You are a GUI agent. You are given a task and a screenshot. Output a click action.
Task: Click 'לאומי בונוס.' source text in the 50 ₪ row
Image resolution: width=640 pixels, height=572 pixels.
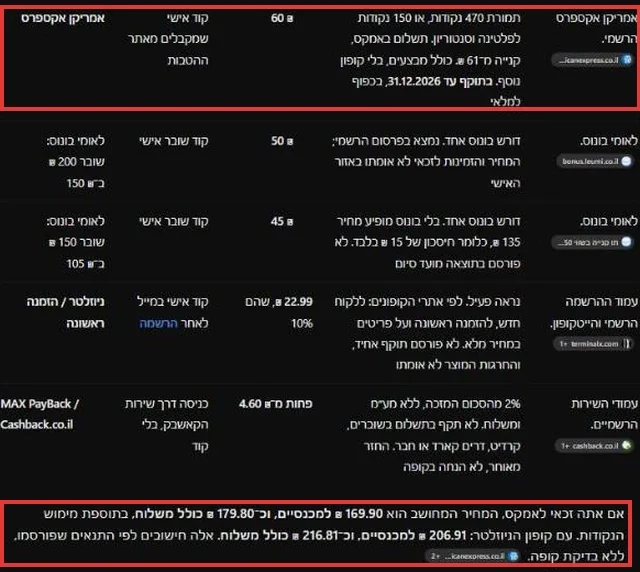pos(609,141)
